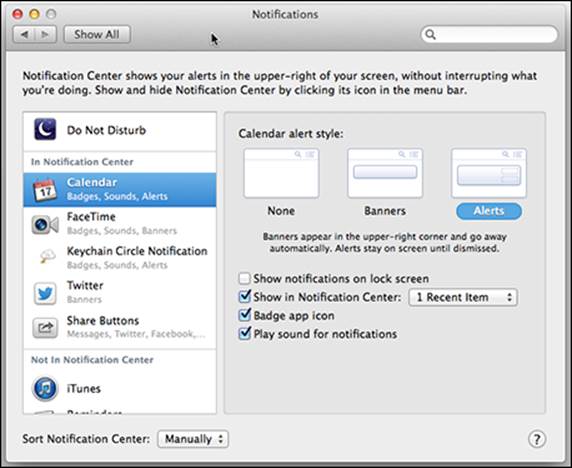This screenshot has width=572, height=468.
Task: Select the Do Not Disturb row
Action: point(120,130)
